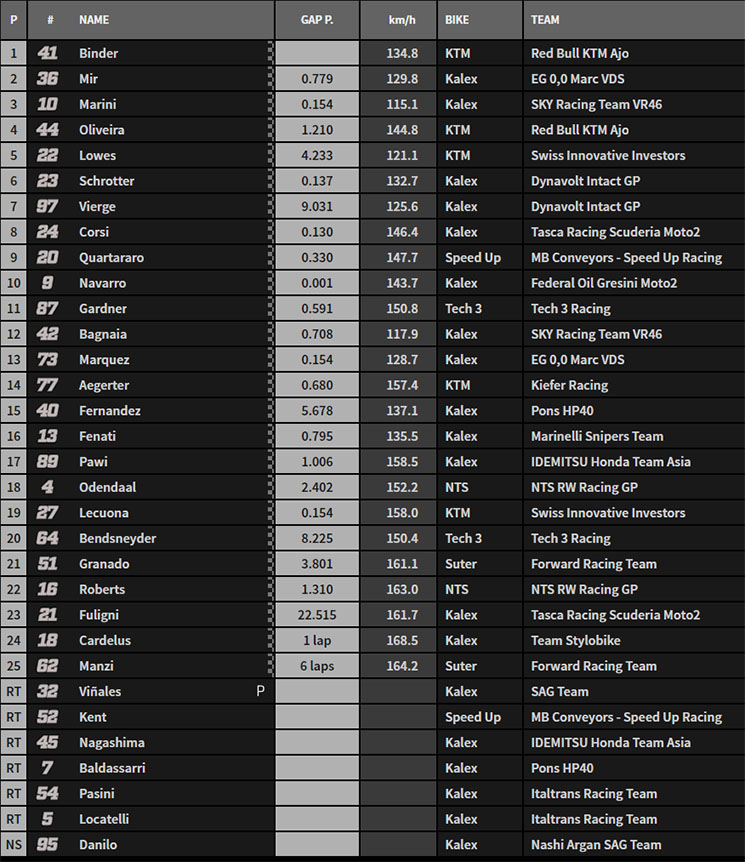The width and height of the screenshot is (745, 862).
Task: Click speed 134.8 in Binder row
Action: (x=402, y=53)
